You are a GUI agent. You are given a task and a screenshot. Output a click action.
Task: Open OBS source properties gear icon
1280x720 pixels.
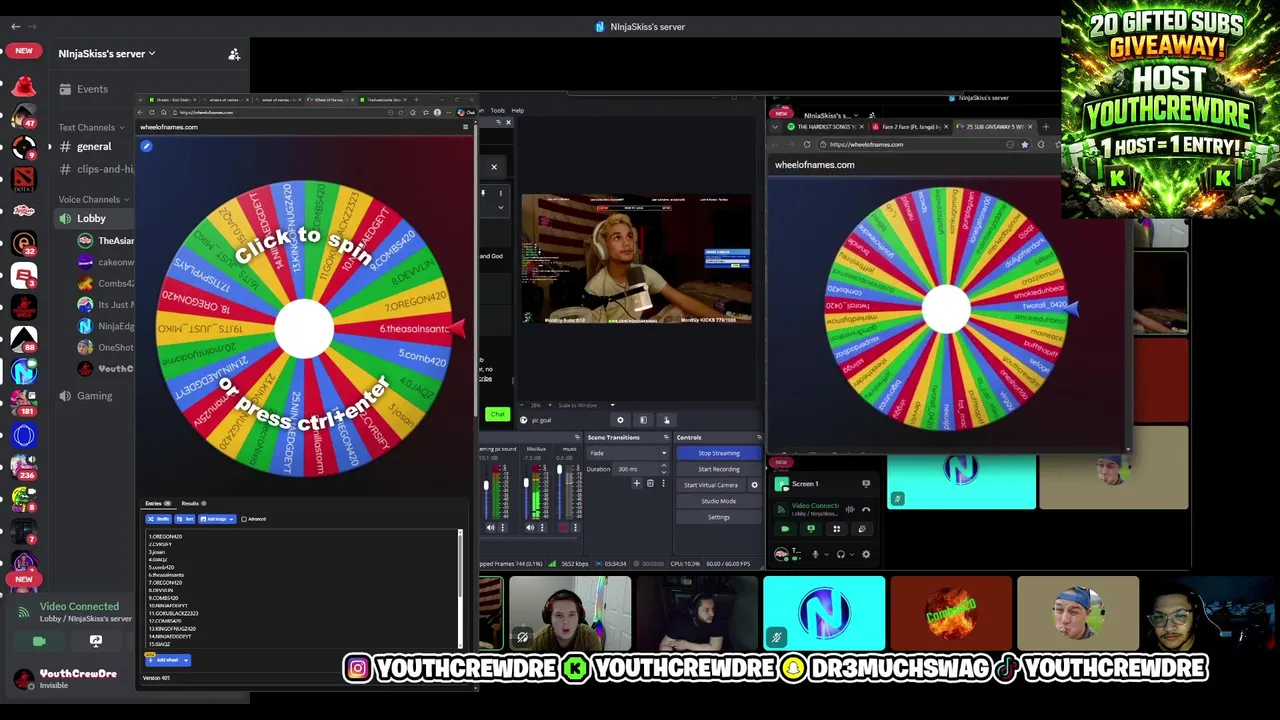click(x=620, y=420)
